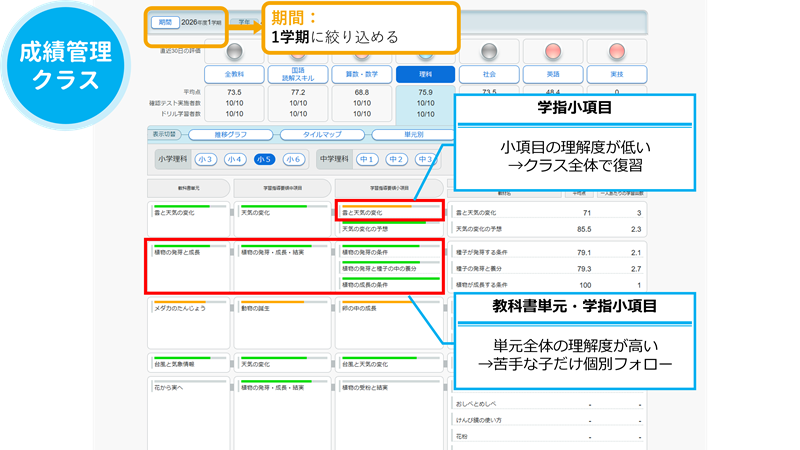
Task: Click the 花粉 row in score table
Action: 547,437
